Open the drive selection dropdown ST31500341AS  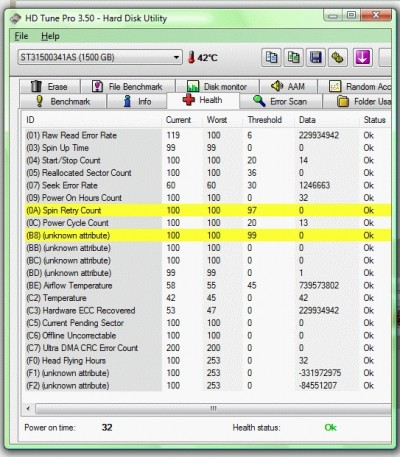click(100, 57)
